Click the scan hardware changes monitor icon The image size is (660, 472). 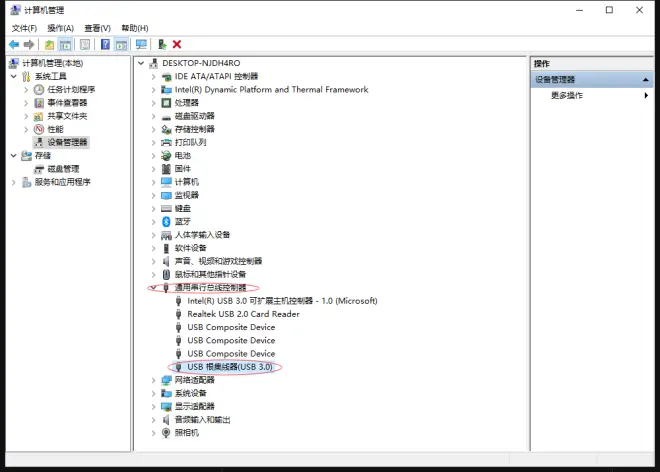[141, 45]
